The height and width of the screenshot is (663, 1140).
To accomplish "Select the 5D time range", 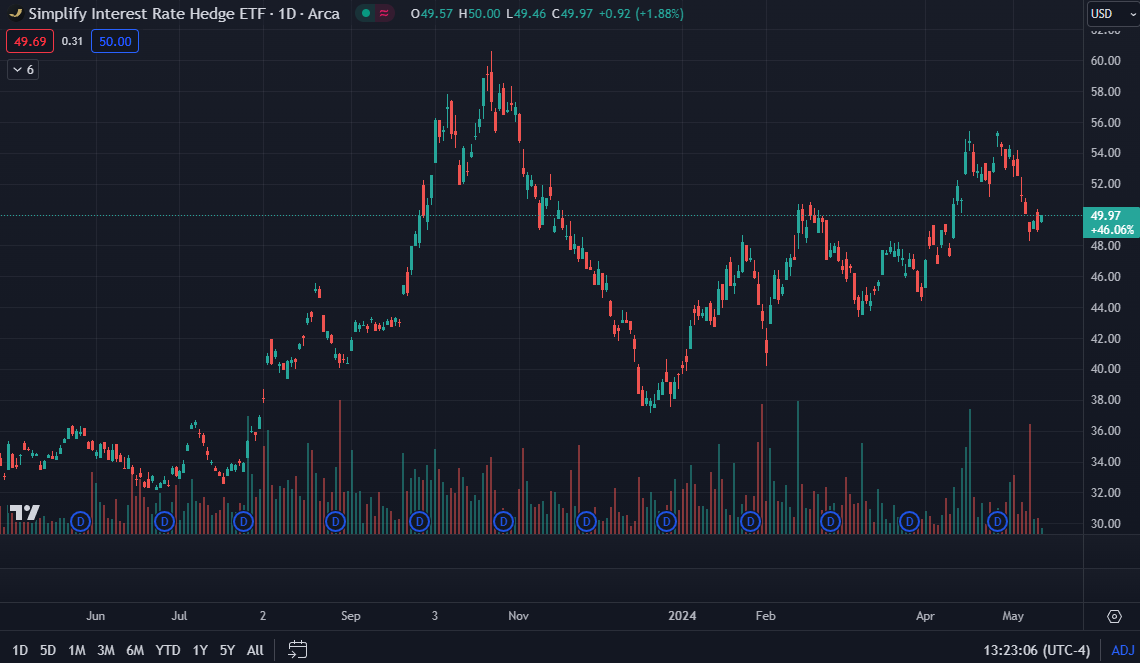I will [48, 650].
